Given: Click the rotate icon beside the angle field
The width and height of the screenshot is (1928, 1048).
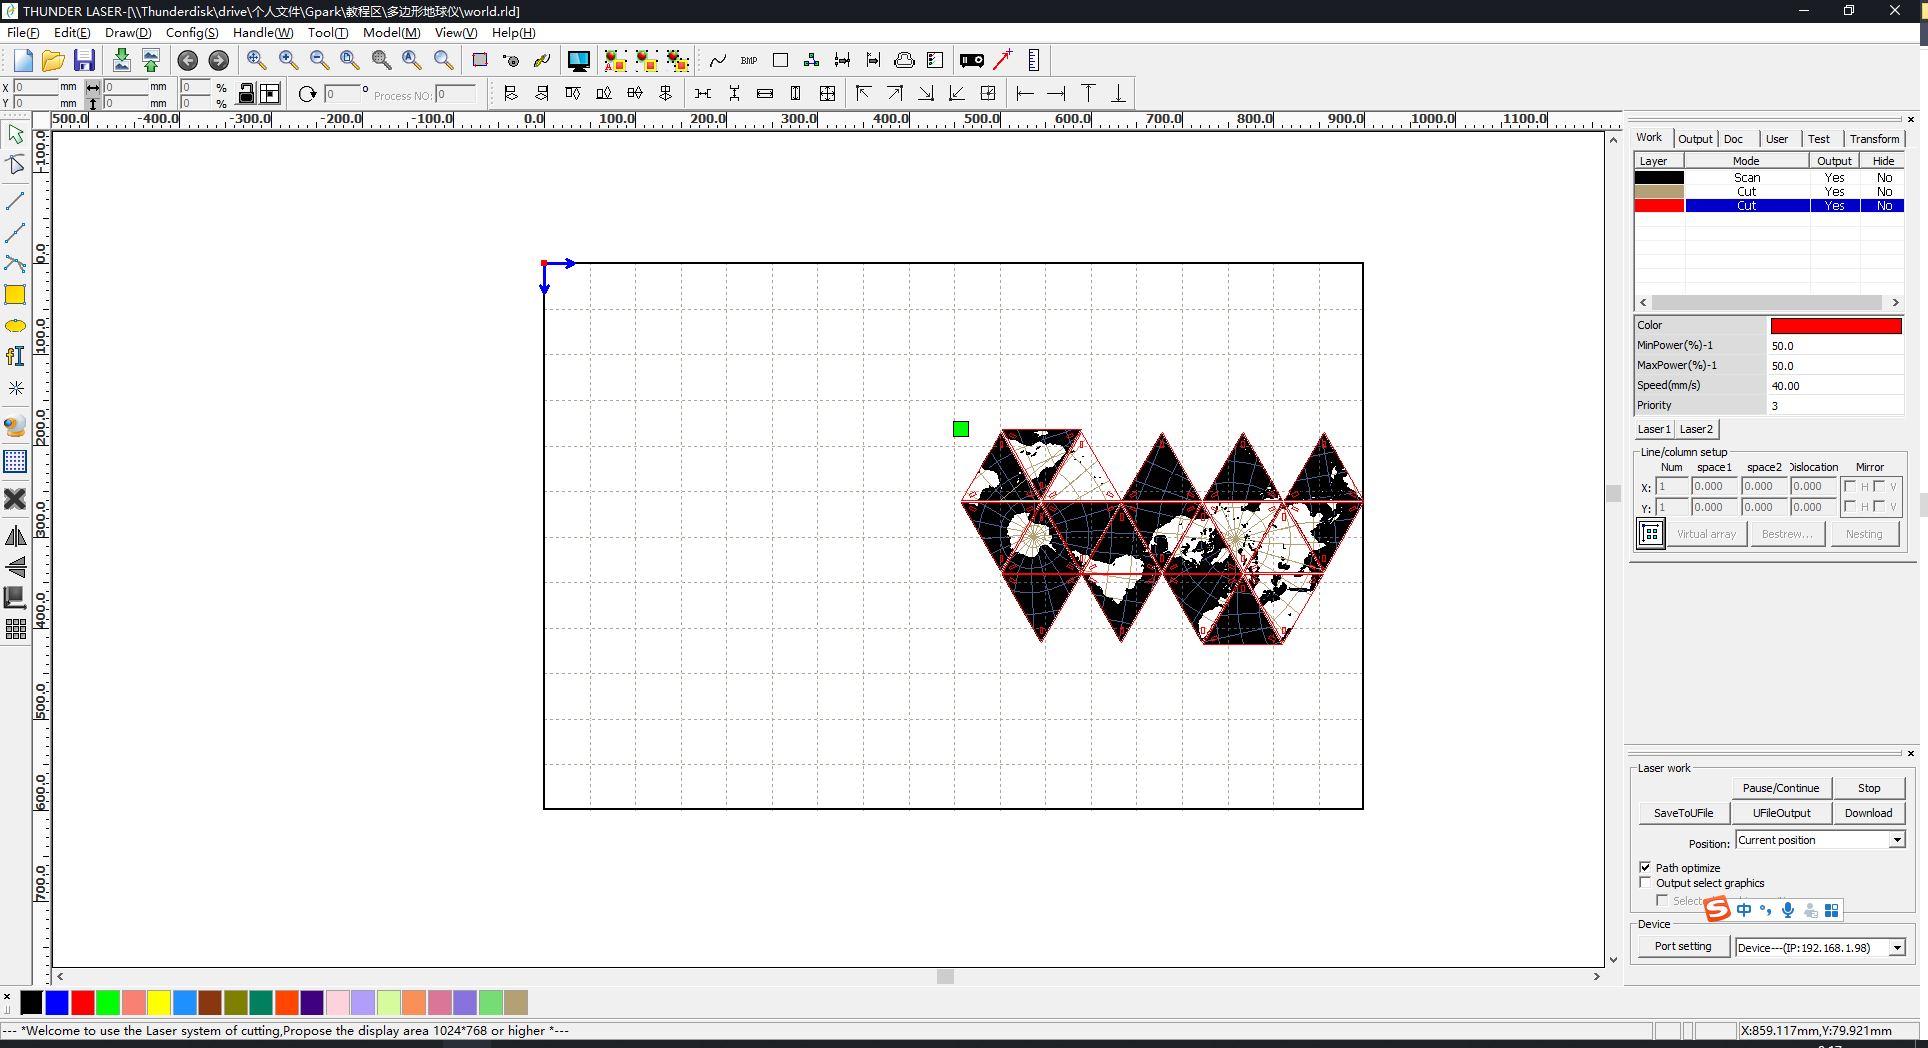Looking at the screenshot, I should pos(307,94).
